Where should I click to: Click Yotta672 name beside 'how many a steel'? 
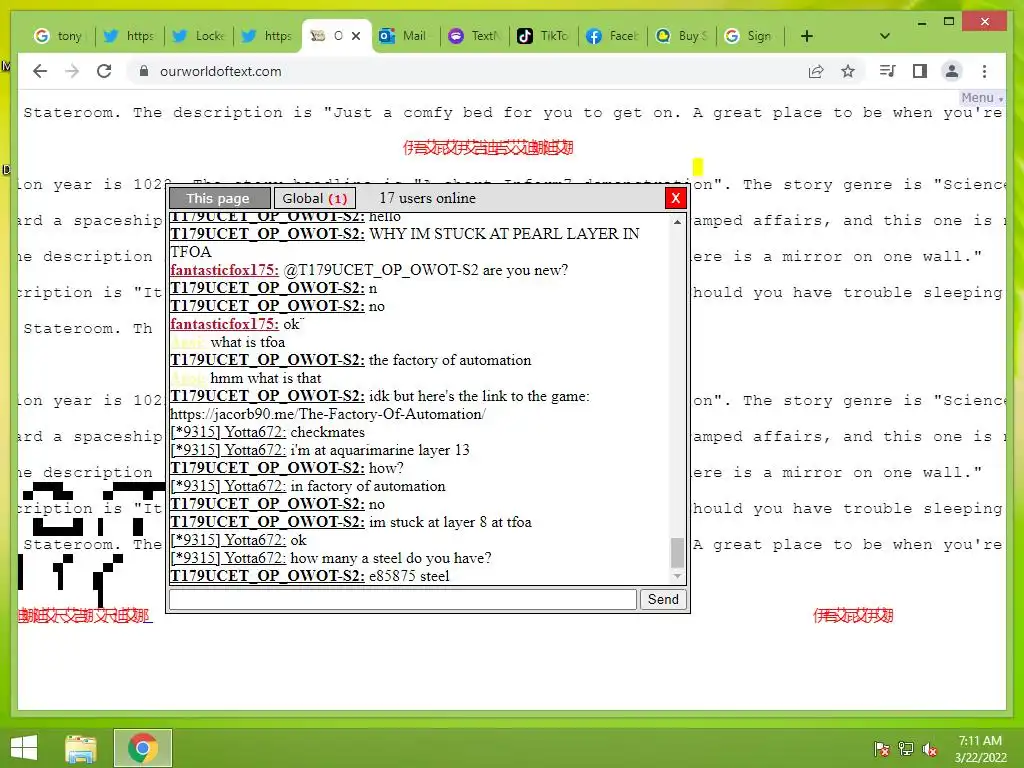(228, 558)
